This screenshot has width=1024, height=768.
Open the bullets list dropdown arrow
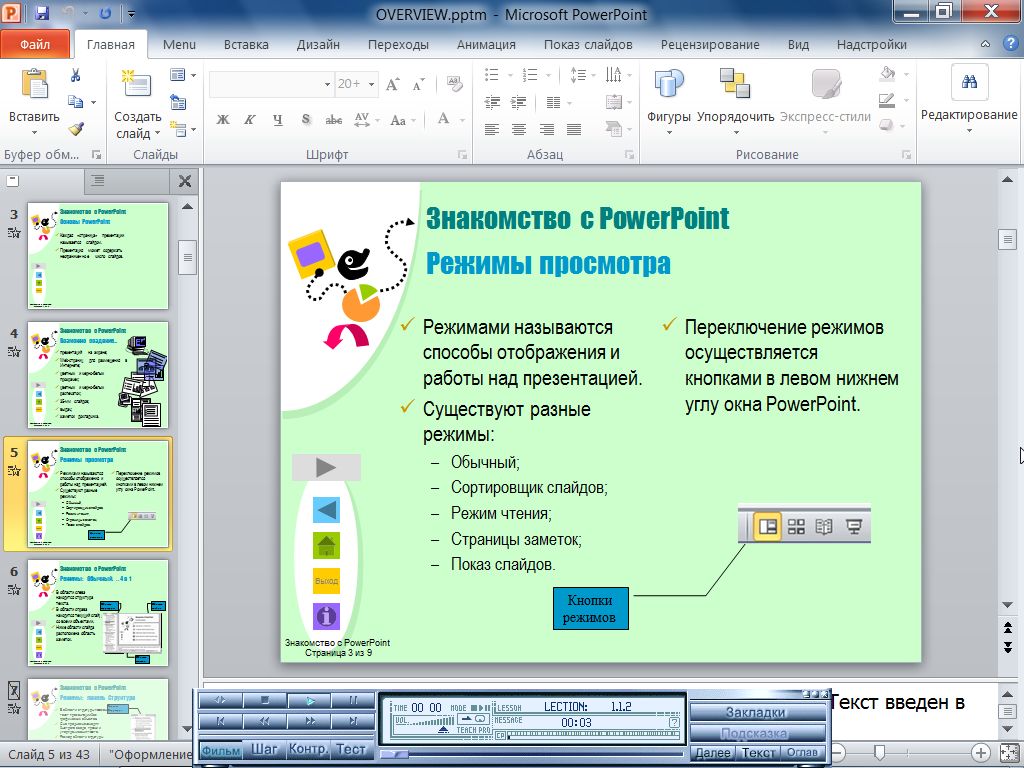coord(510,75)
